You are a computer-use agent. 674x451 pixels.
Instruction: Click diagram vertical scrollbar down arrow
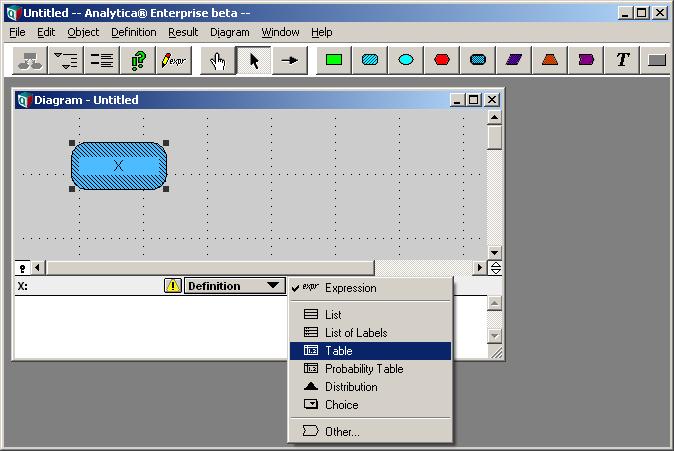tap(494, 252)
